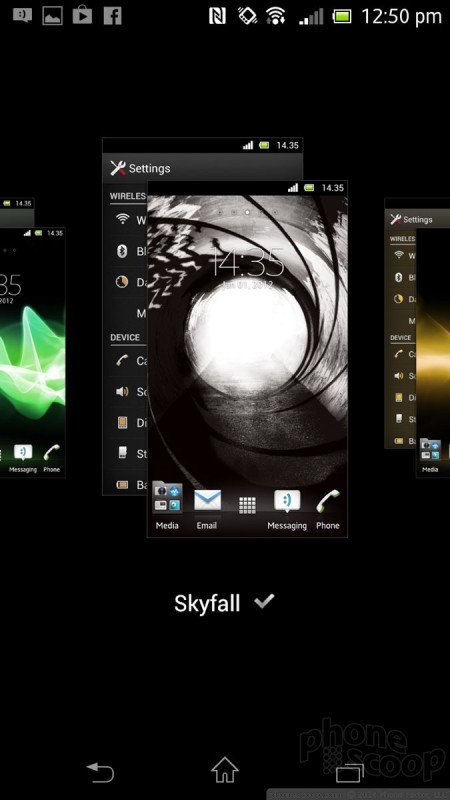Tap the Display icon in Skyfall settings preview
Image resolution: width=450 pixels, height=800 pixels.
pos(122,422)
